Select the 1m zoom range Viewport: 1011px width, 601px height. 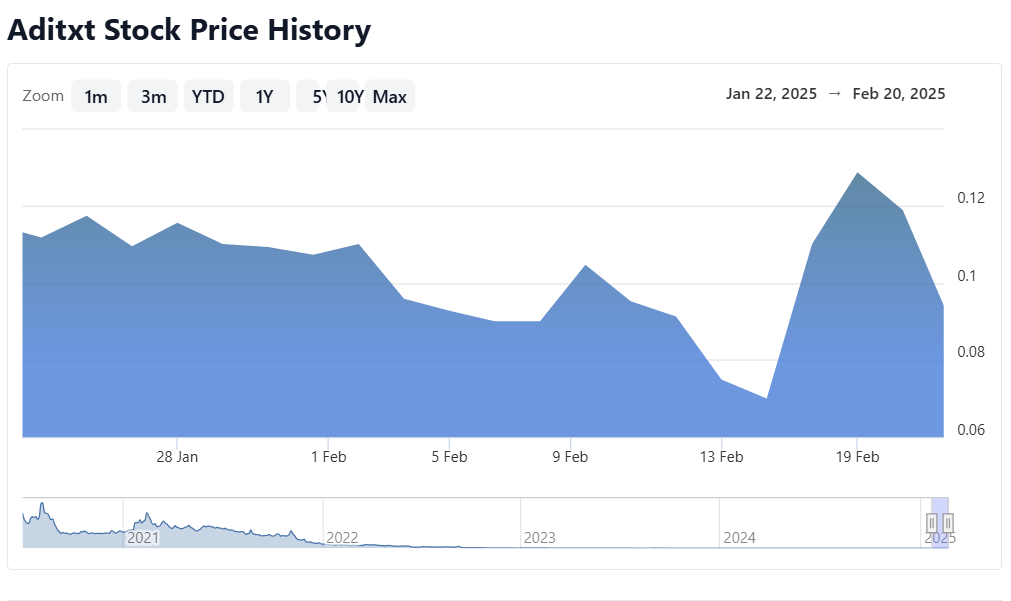(x=96, y=97)
